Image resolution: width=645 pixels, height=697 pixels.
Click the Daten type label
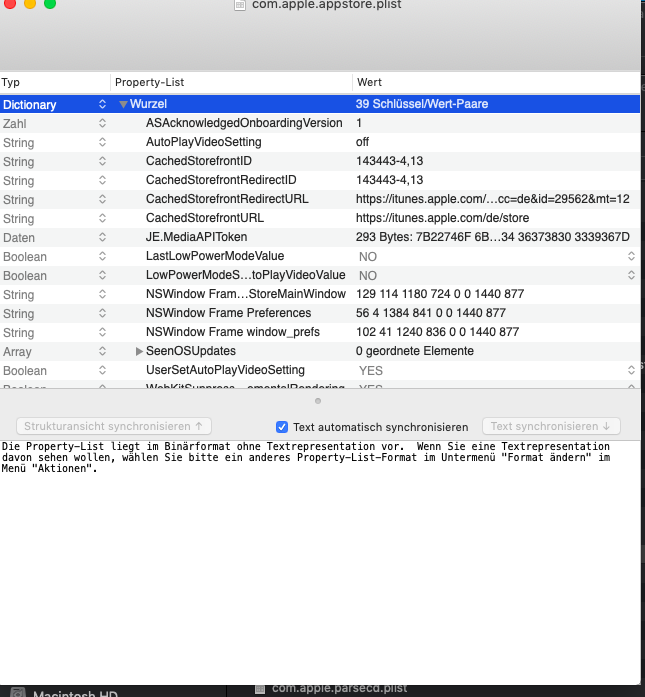[x=19, y=238]
